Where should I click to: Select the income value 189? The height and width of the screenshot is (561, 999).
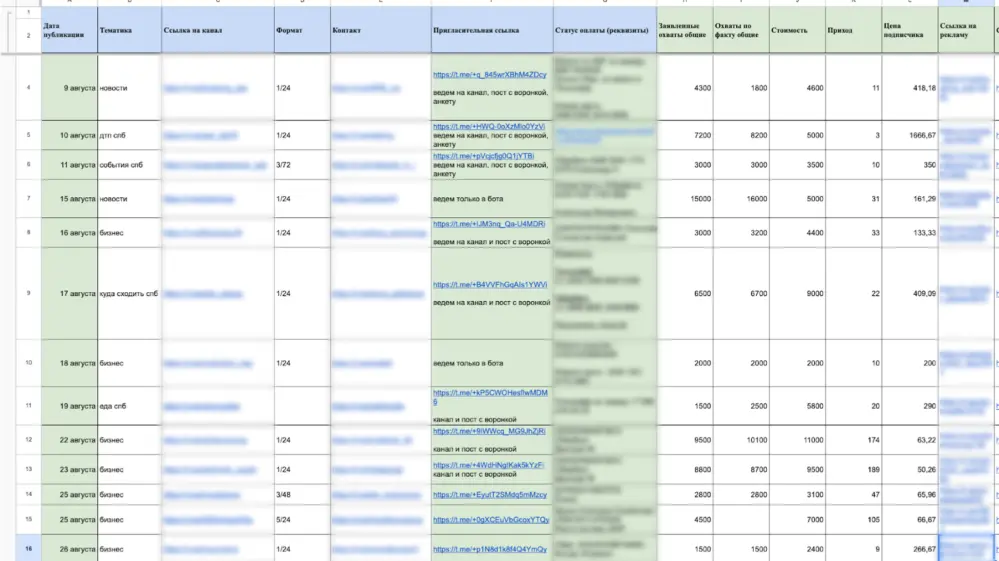854,469
